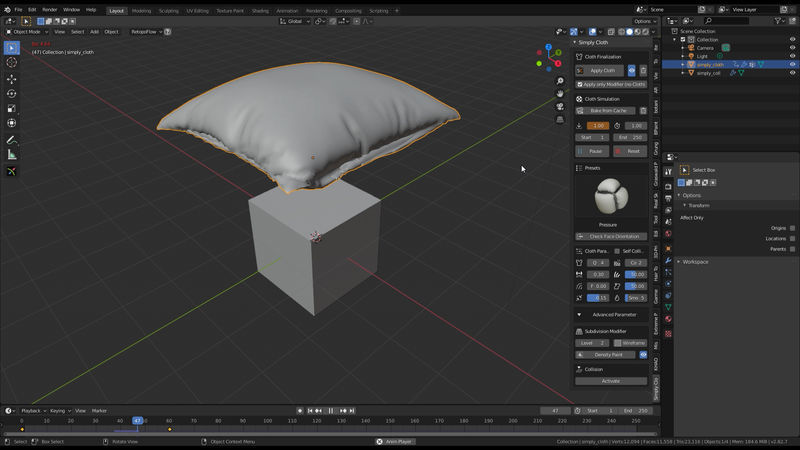Screen dimensions: 800x450
Task: Switch perspective/orthographic grid icon
Action: point(560,119)
